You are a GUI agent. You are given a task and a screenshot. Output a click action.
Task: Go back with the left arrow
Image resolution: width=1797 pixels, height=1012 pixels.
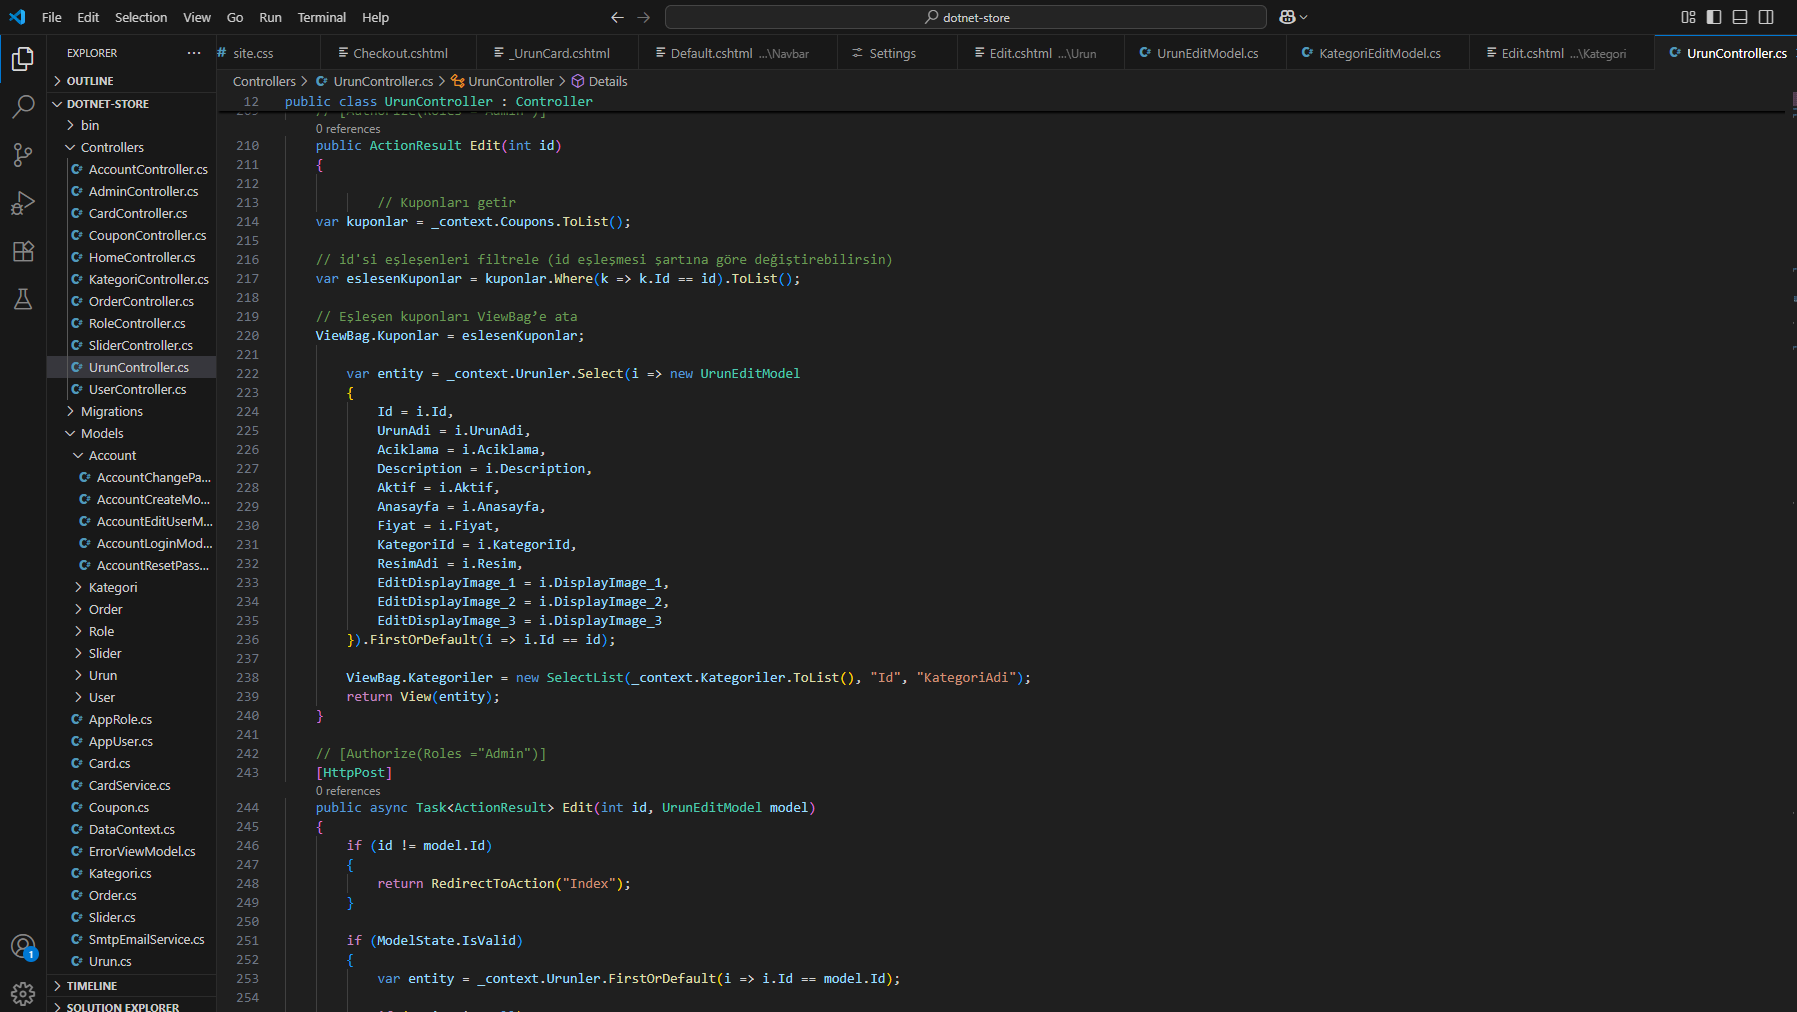point(617,17)
